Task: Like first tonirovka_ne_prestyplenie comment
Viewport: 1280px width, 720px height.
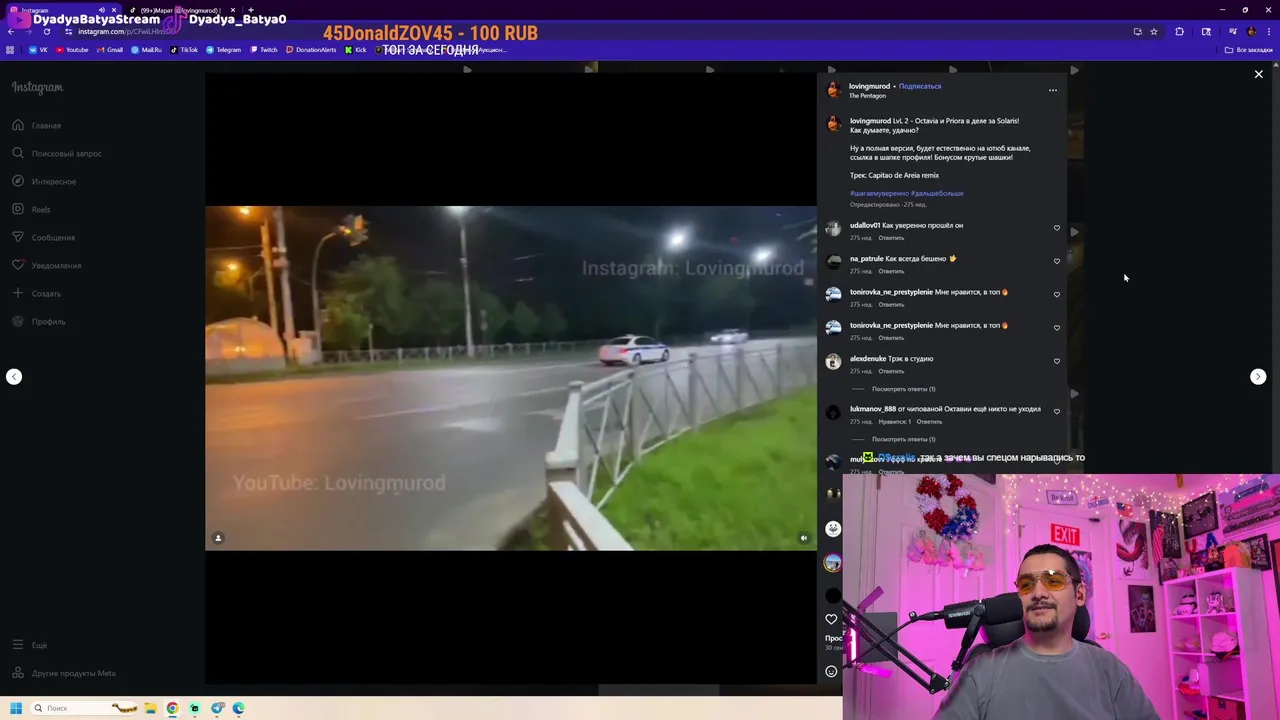Action: coord(1056,294)
